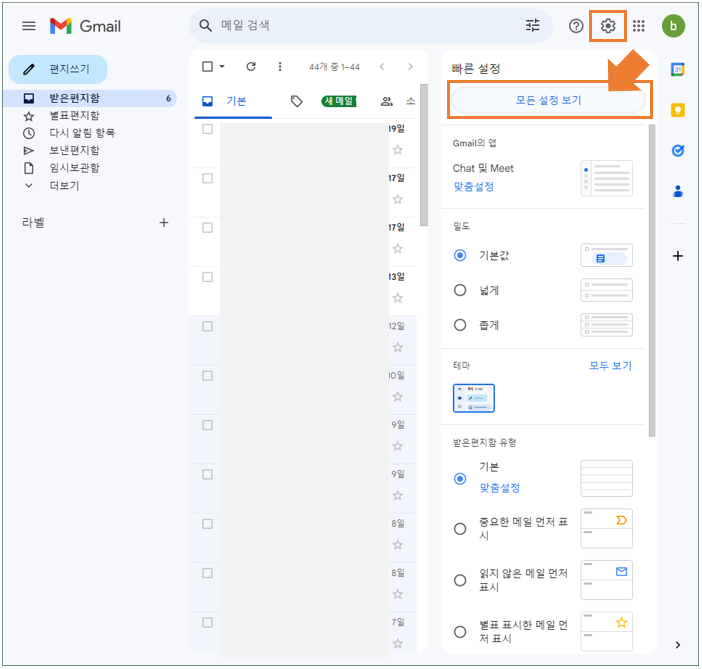This screenshot has height=669, width=702.
Task: Open Contacts side panel icon
Action: (678, 191)
